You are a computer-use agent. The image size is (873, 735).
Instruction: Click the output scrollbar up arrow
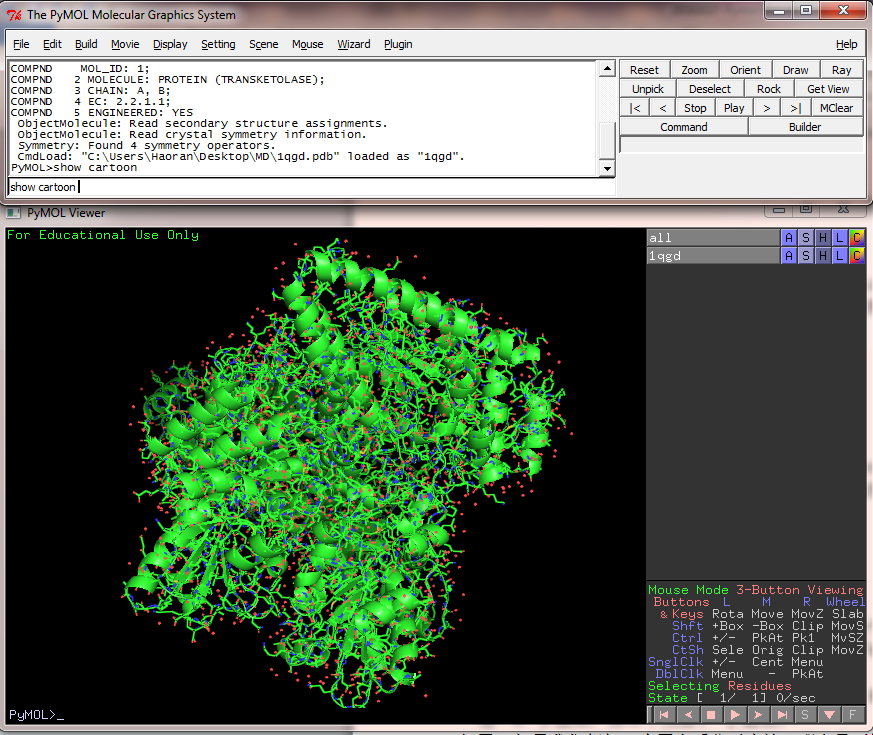(x=607, y=68)
